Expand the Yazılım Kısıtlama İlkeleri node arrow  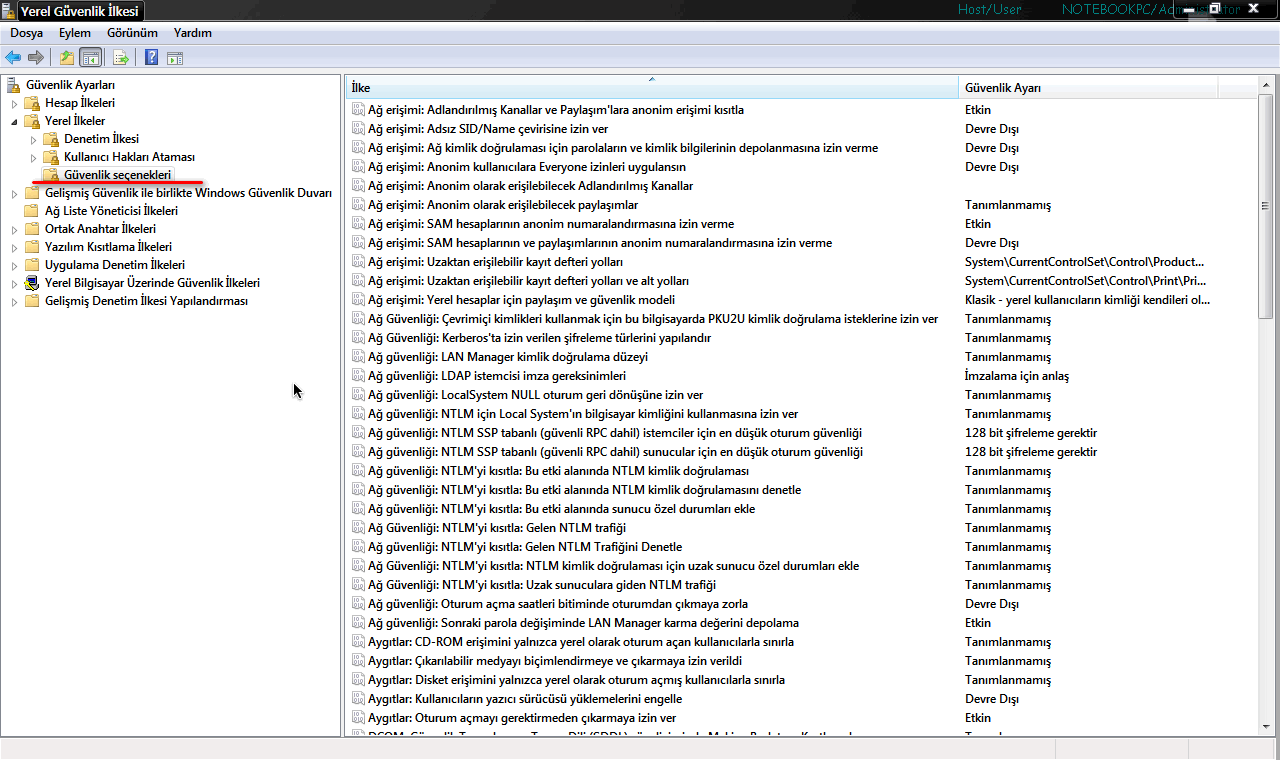point(14,247)
